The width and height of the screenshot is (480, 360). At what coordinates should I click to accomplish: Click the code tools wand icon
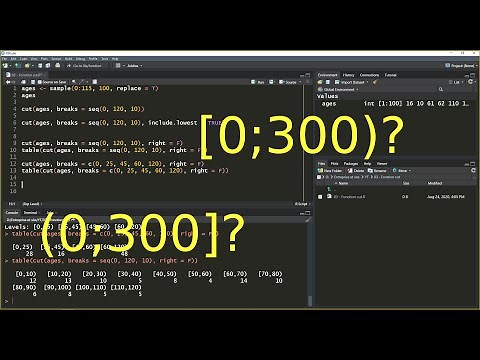82,82
